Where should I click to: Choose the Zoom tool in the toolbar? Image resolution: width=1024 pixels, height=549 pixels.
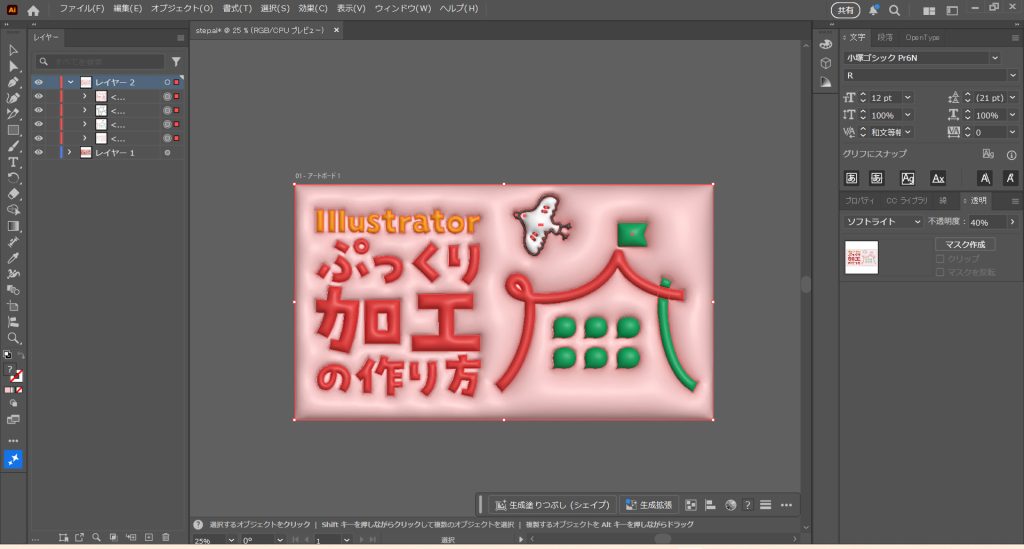[x=14, y=338]
